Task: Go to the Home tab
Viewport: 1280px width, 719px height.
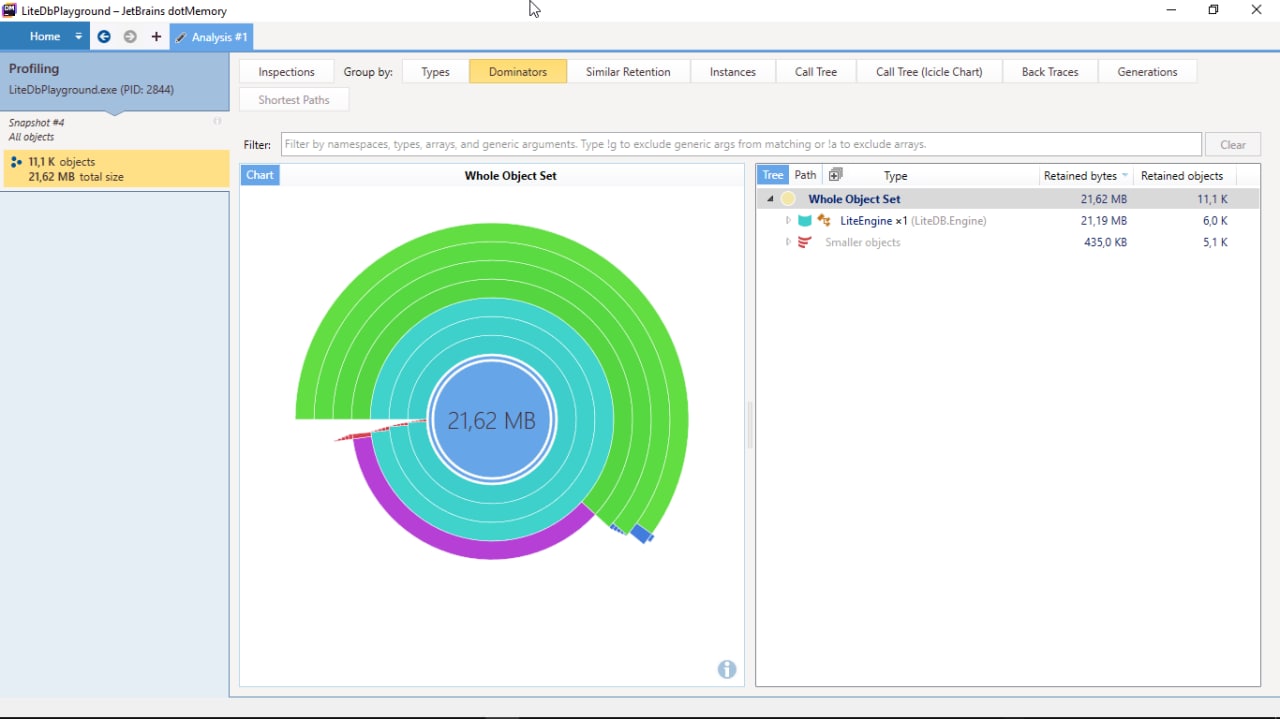Action: tap(44, 37)
